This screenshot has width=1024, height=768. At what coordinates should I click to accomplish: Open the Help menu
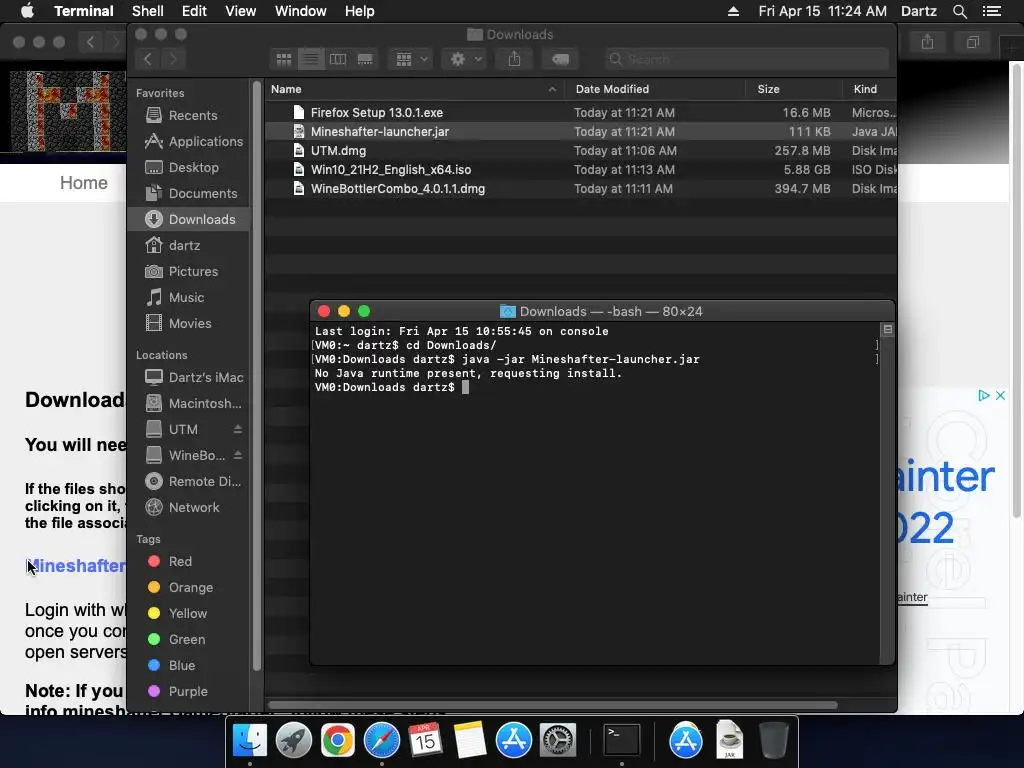tap(359, 11)
